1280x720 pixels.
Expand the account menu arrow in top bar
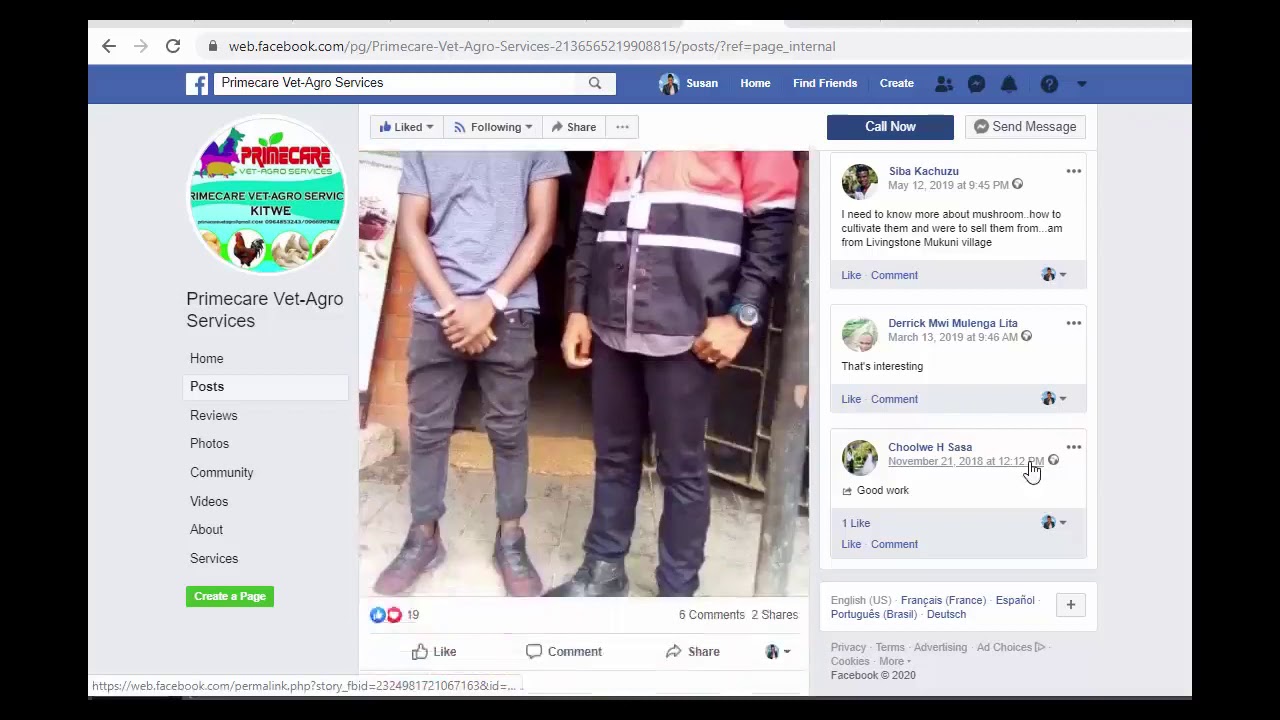1081,84
